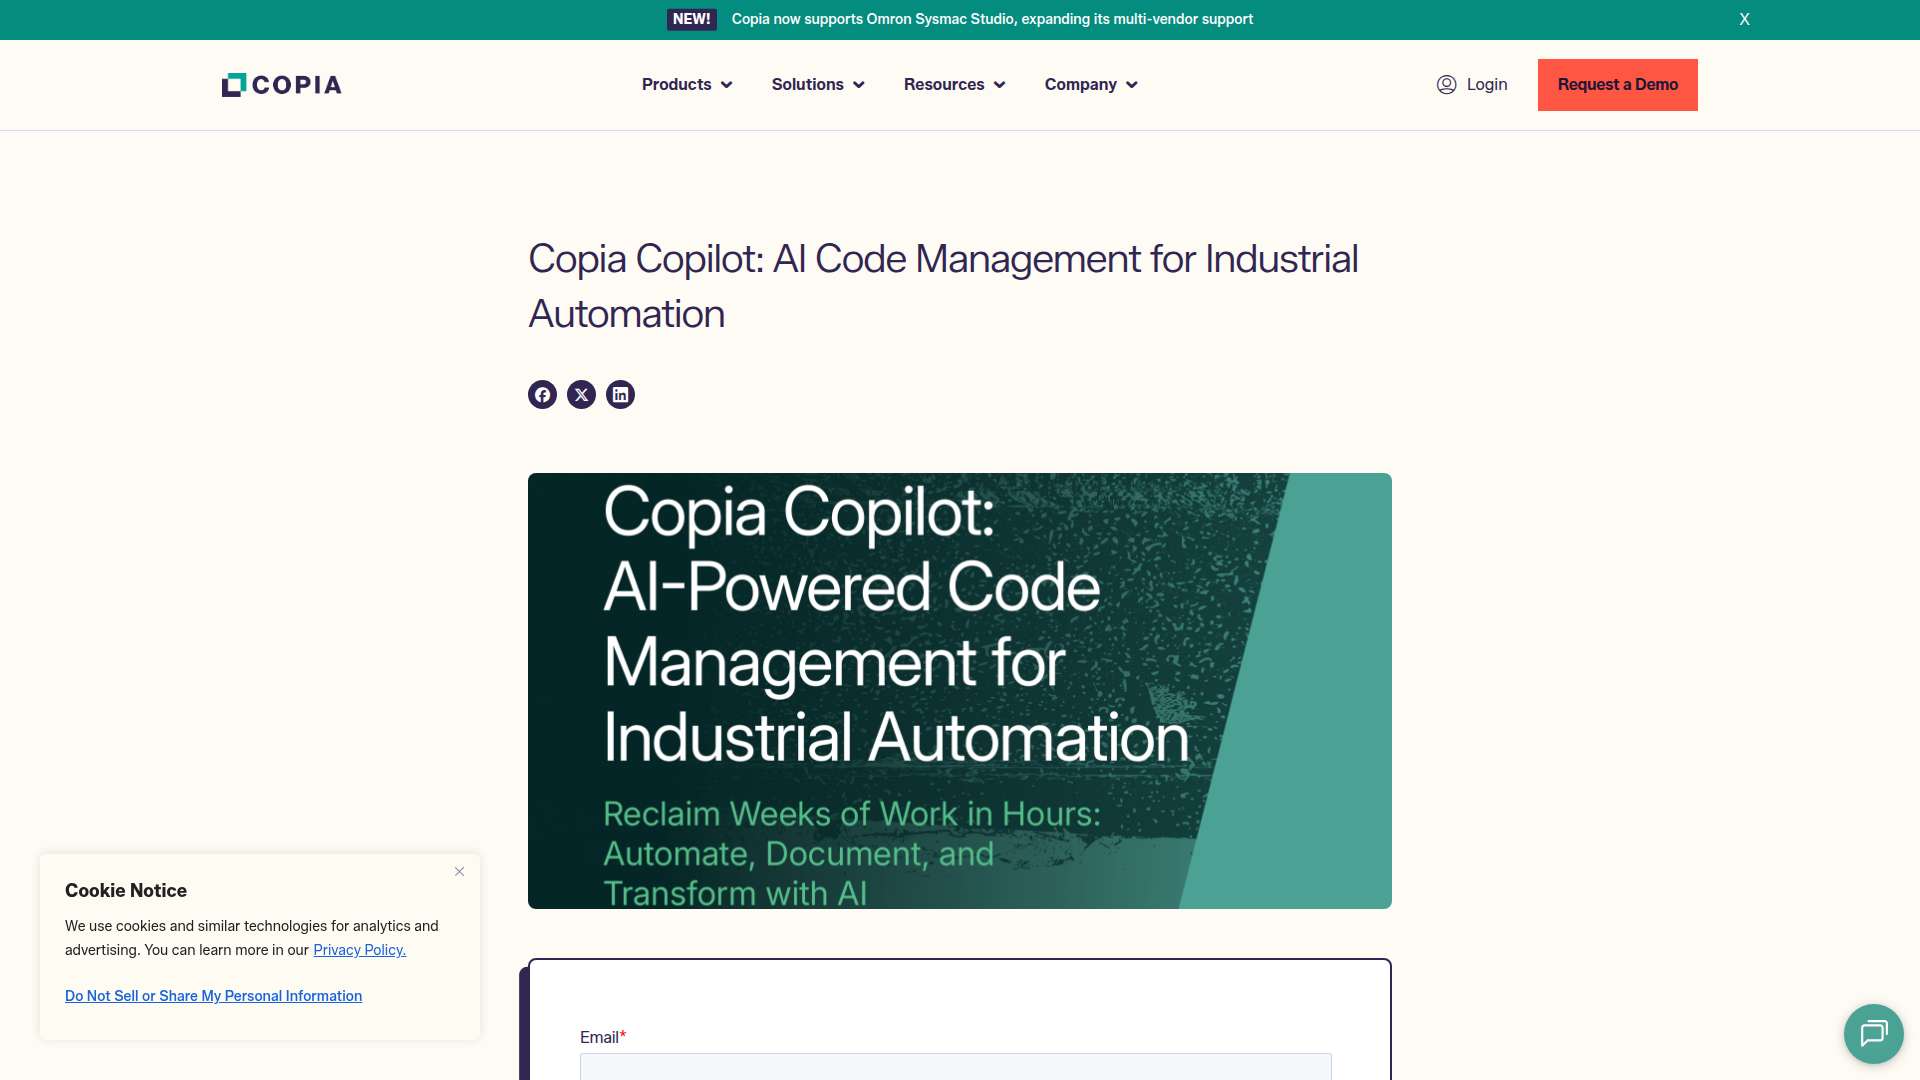Click the NEW! badge in banner
The width and height of the screenshot is (1920, 1080).
pyautogui.click(x=691, y=19)
